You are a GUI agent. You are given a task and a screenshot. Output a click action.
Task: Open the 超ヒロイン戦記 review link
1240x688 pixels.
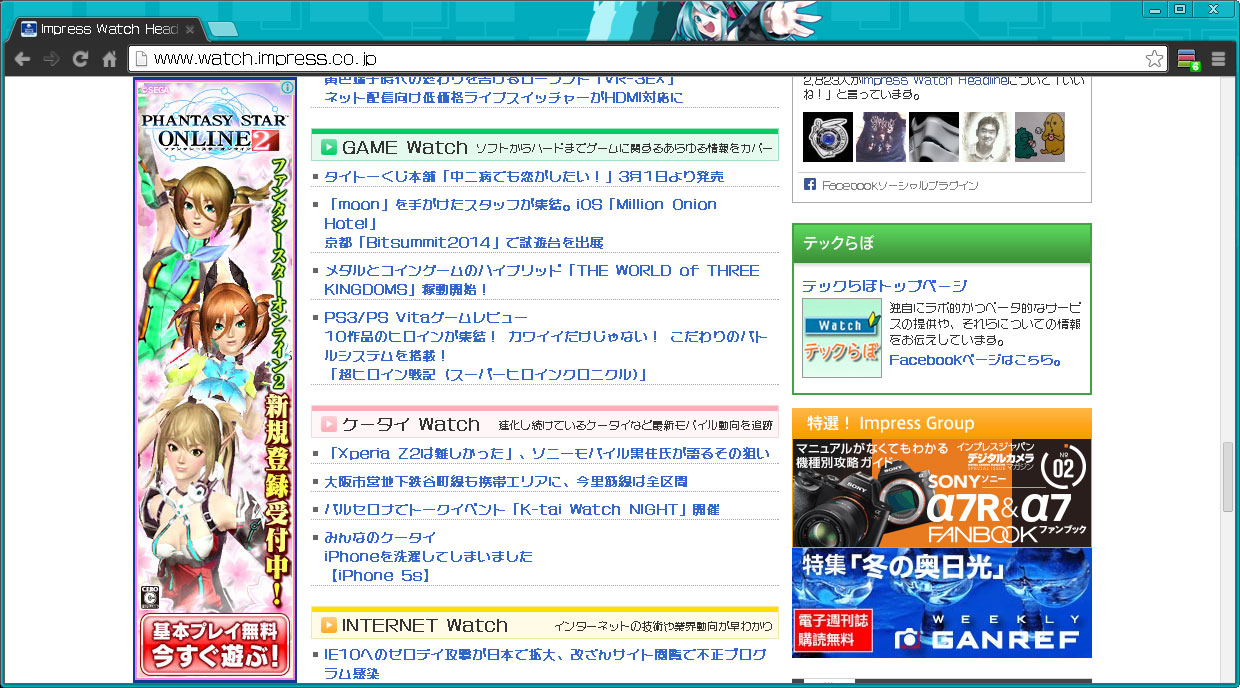click(x=486, y=375)
